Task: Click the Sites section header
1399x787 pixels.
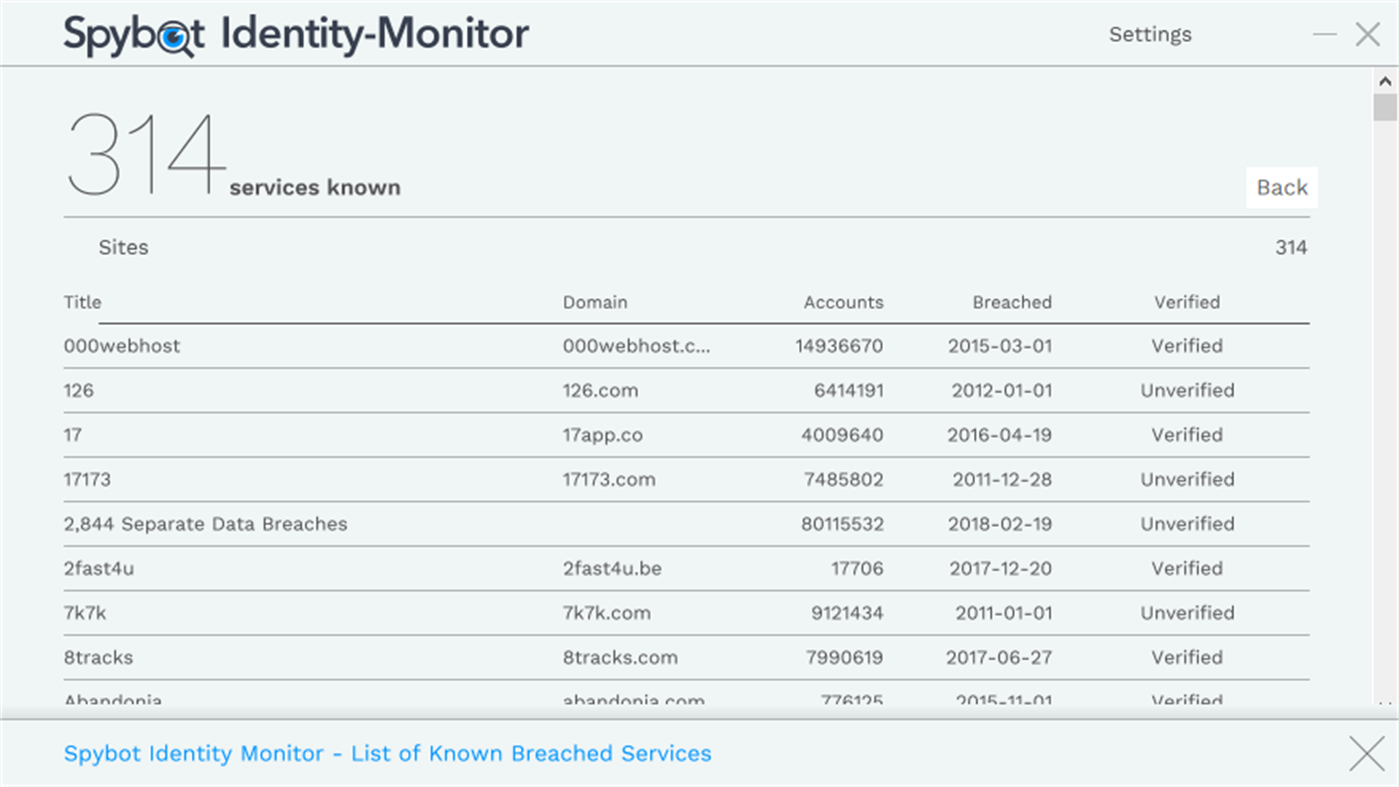Action: (x=124, y=247)
